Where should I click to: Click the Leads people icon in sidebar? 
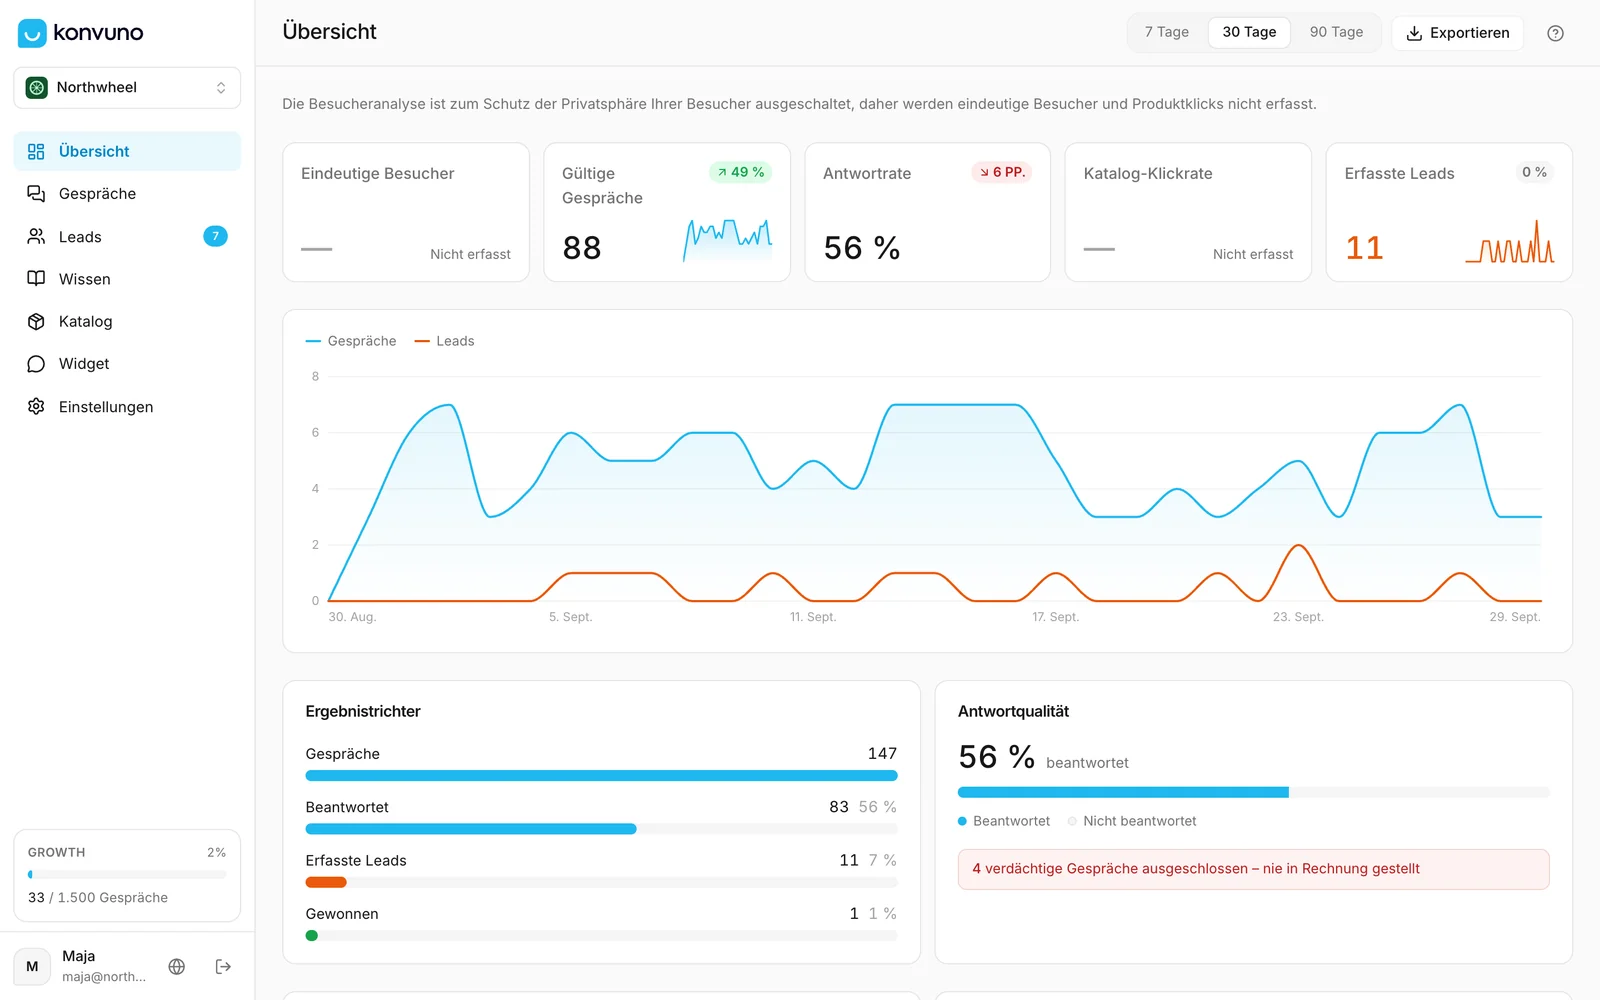(36, 236)
